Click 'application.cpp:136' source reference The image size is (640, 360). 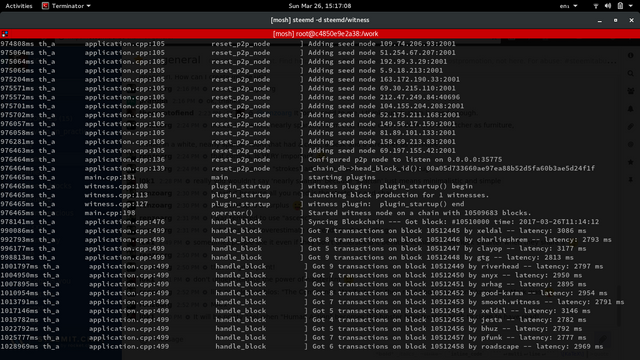point(125,160)
